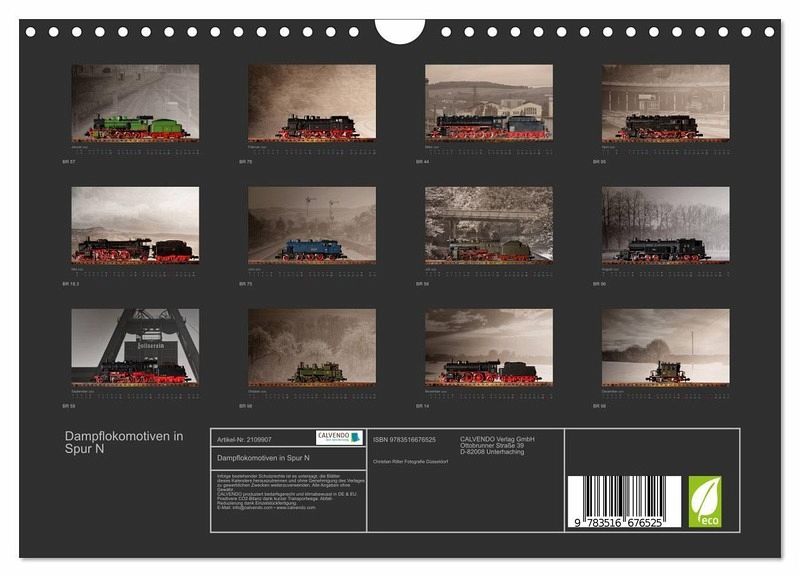Image resolution: width=800 pixels, height=577 pixels.
Task: Click the Artikel-Nr. 2109907 text
Action: tap(244, 438)
